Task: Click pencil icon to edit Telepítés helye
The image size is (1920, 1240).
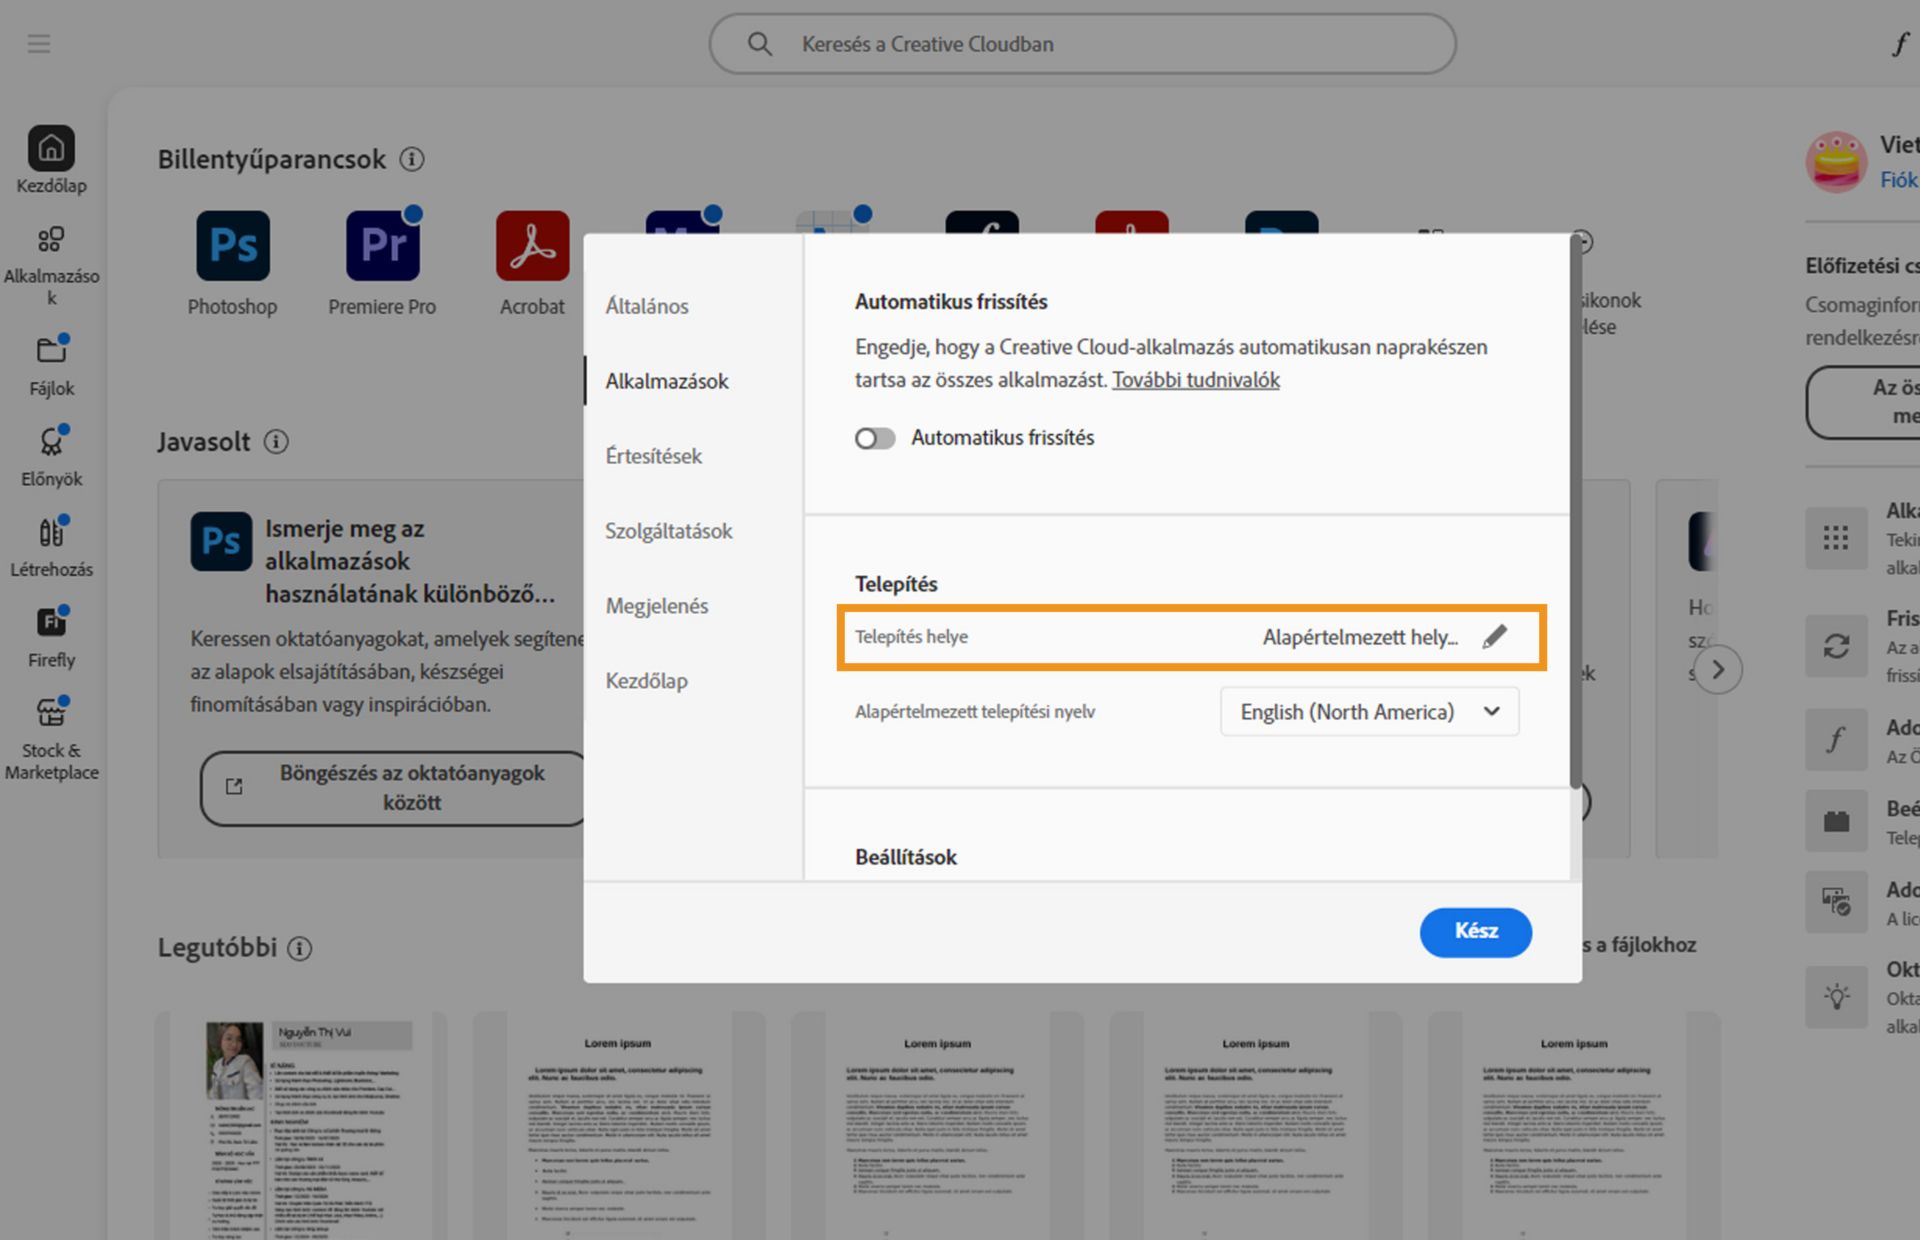Action: pyautogui.click(x=1494, y=637)
